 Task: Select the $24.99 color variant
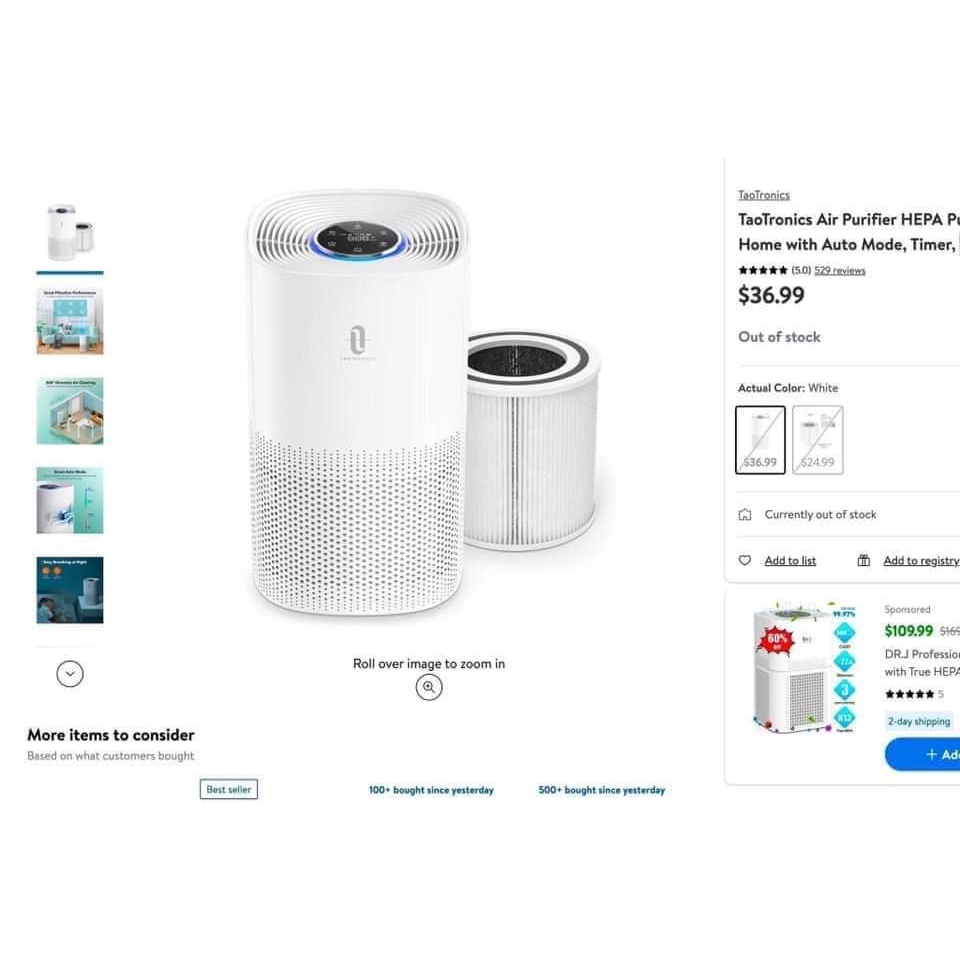pyautogui.click(x=818, y=440)
